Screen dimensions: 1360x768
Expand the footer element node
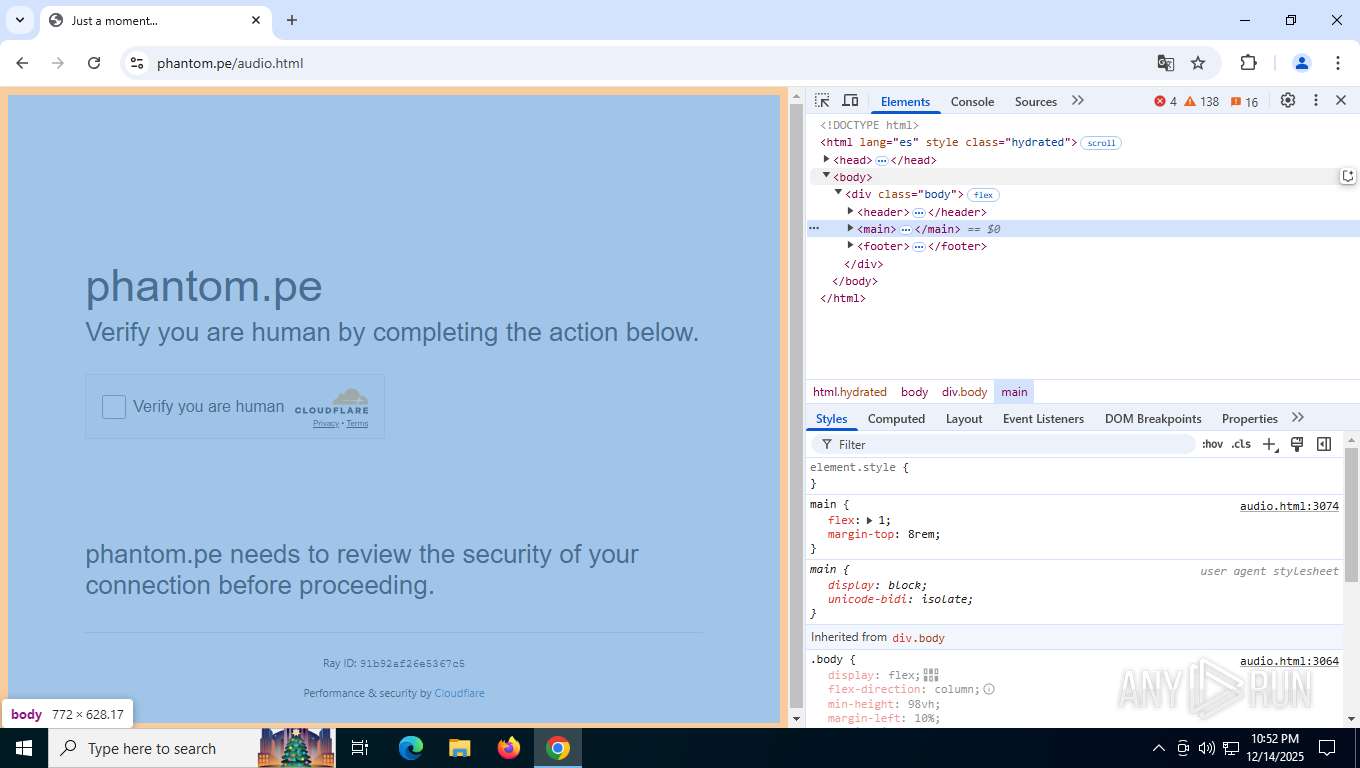[x=851, y=245]
